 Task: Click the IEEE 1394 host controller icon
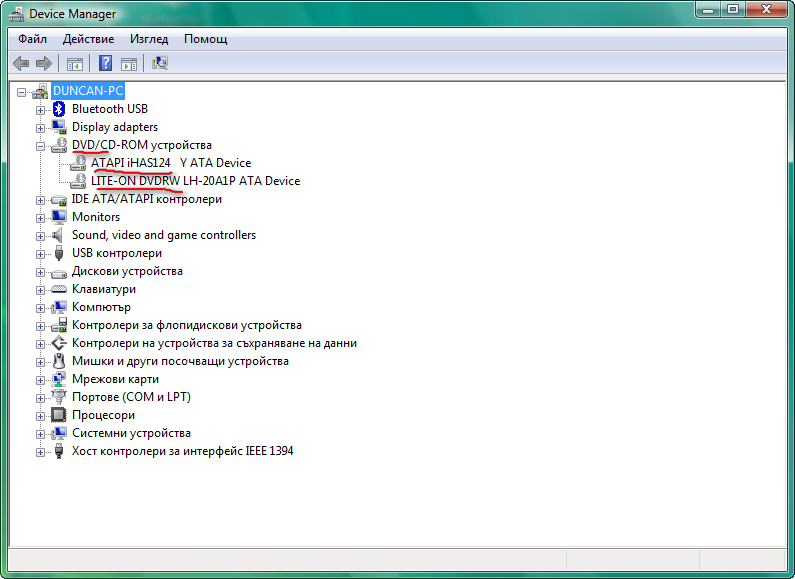[x=59, y=451]
